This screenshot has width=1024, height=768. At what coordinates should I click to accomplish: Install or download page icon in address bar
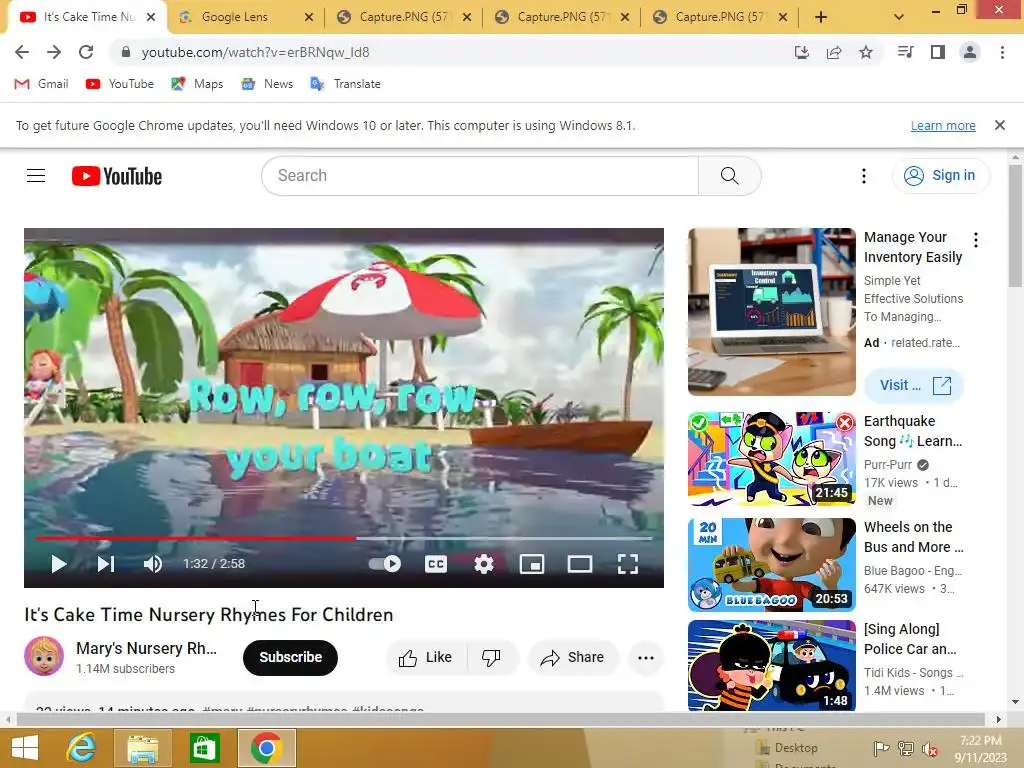tap(801, 52)
